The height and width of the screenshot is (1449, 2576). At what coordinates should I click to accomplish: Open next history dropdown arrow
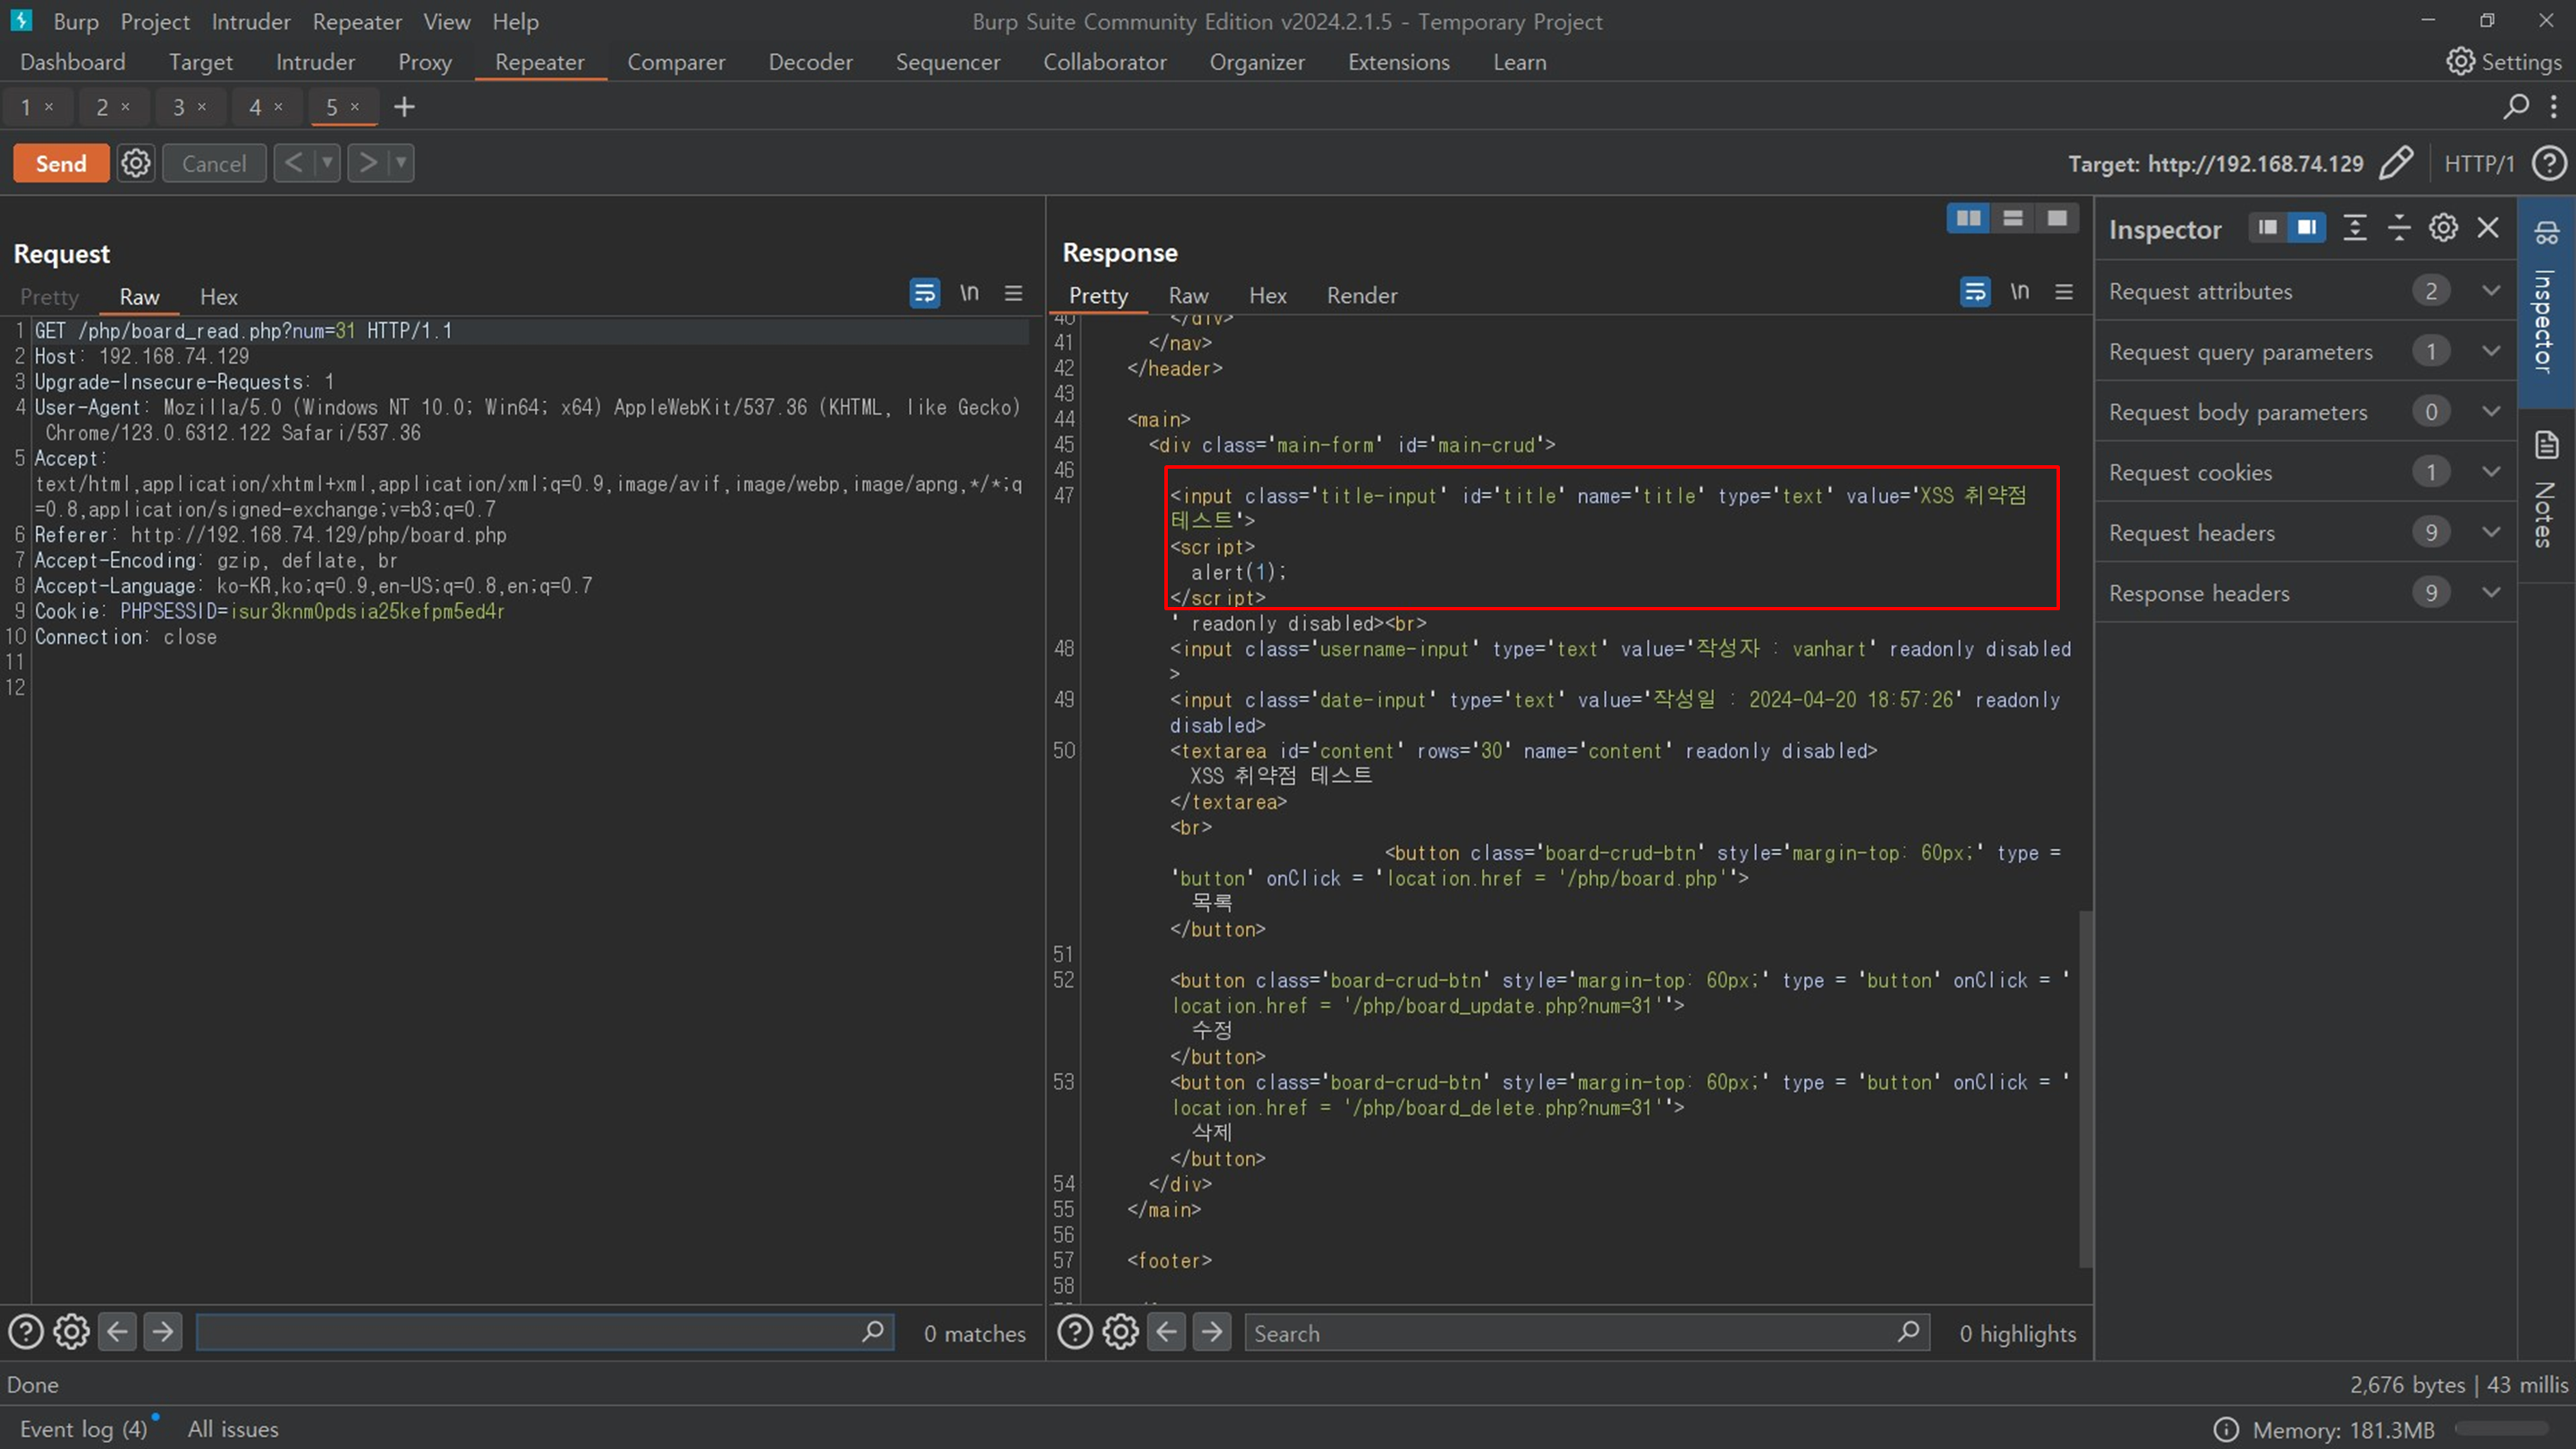[x=400, y=163]
